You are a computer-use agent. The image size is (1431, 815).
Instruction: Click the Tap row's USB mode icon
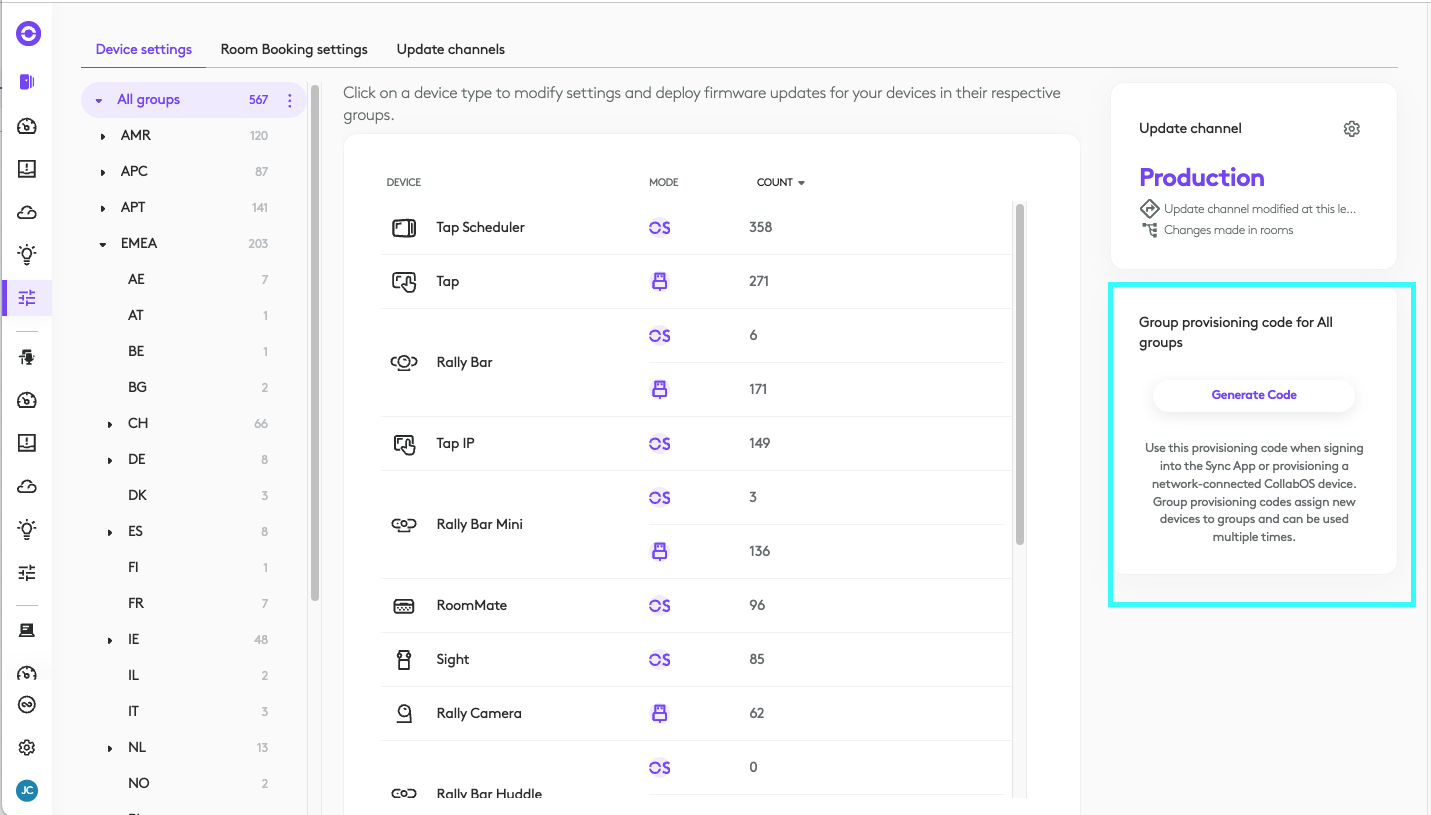tap(659, 282)
